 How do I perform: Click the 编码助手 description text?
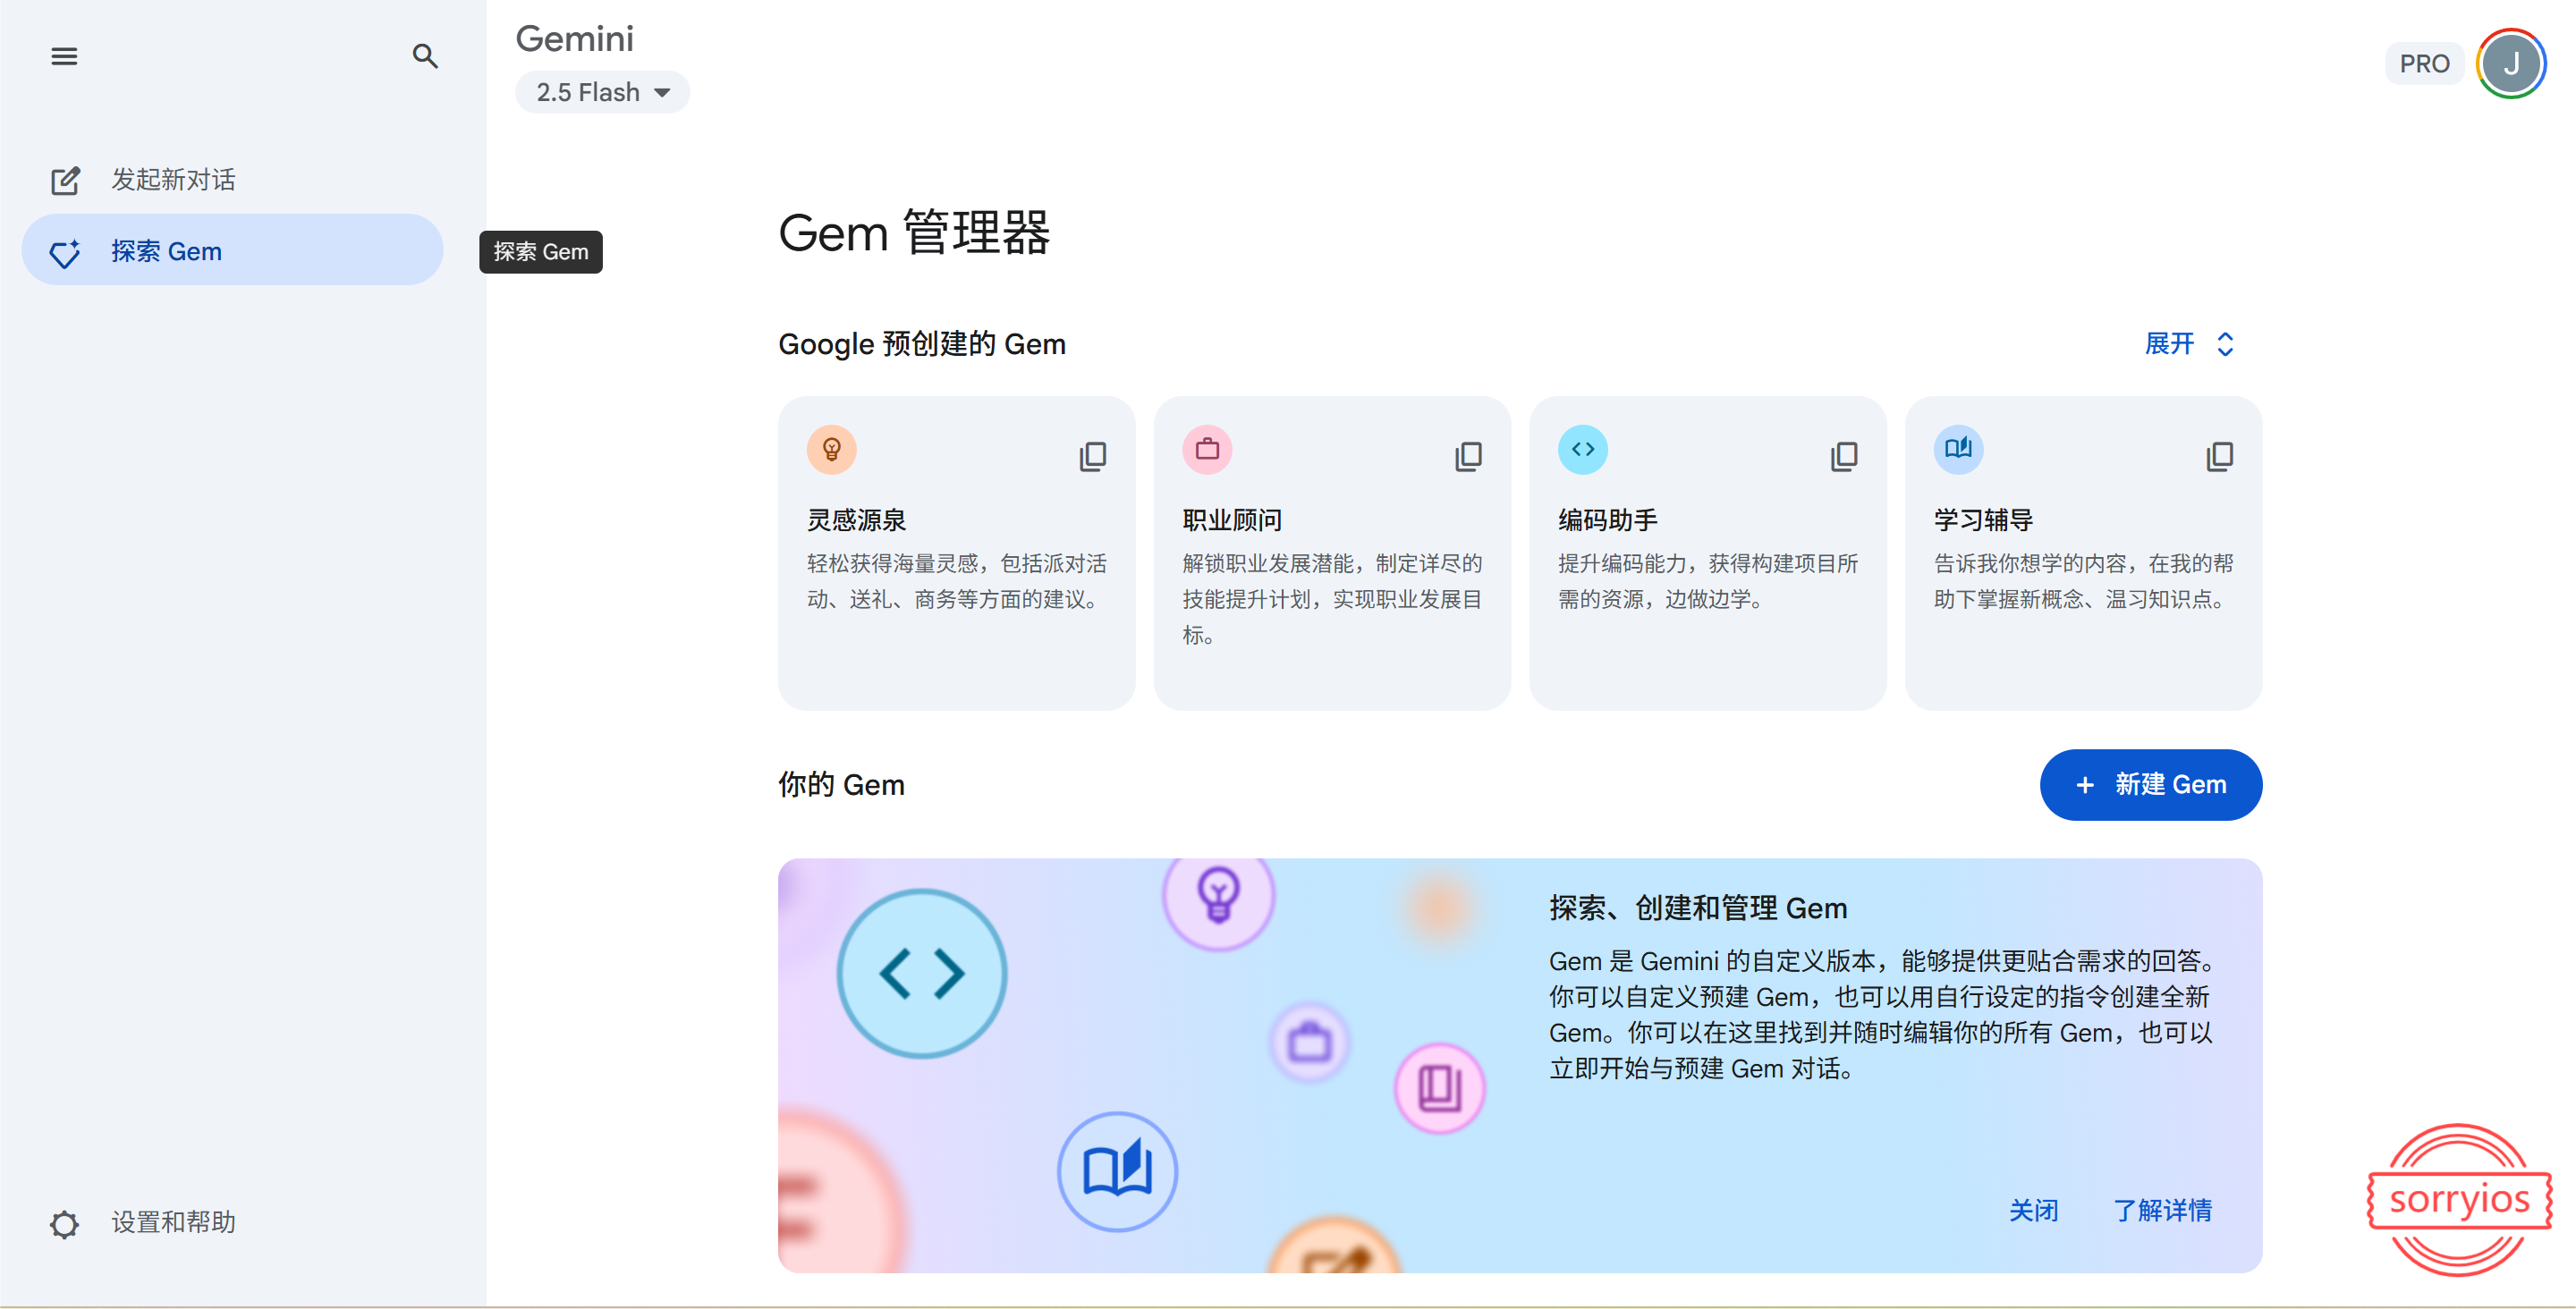pyautogui.click(x=1708, y=581)
